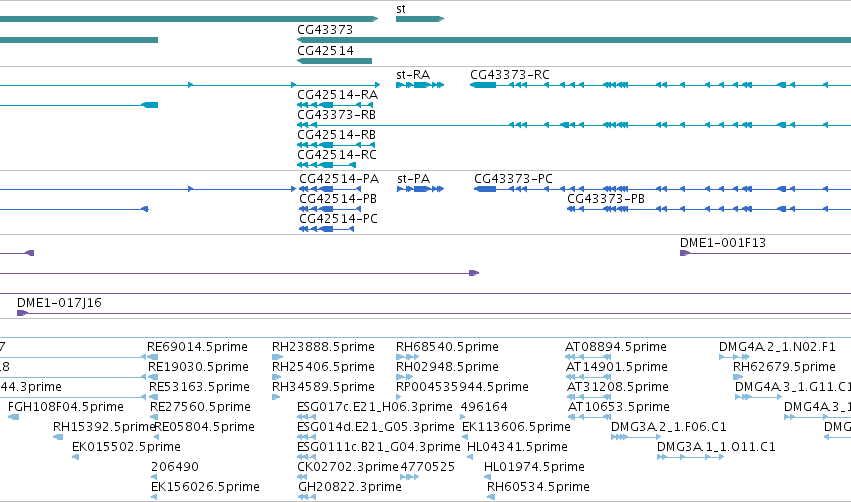Select the CG43373-PC protein label
Screen dimensions: 851x502
click(x=513, y=179)
